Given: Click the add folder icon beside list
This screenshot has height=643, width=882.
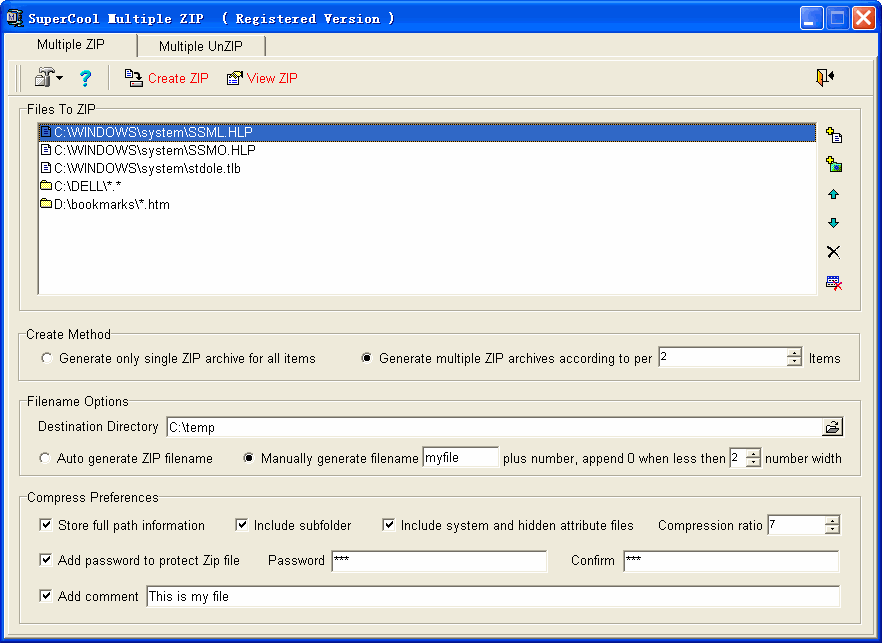Looking at the screenshot, I should pyautogui.click(x=834, y=165).
